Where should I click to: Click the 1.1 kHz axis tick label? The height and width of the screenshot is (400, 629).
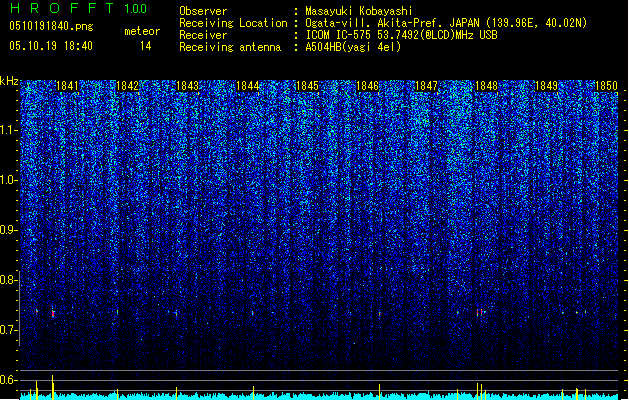point(8,130)
